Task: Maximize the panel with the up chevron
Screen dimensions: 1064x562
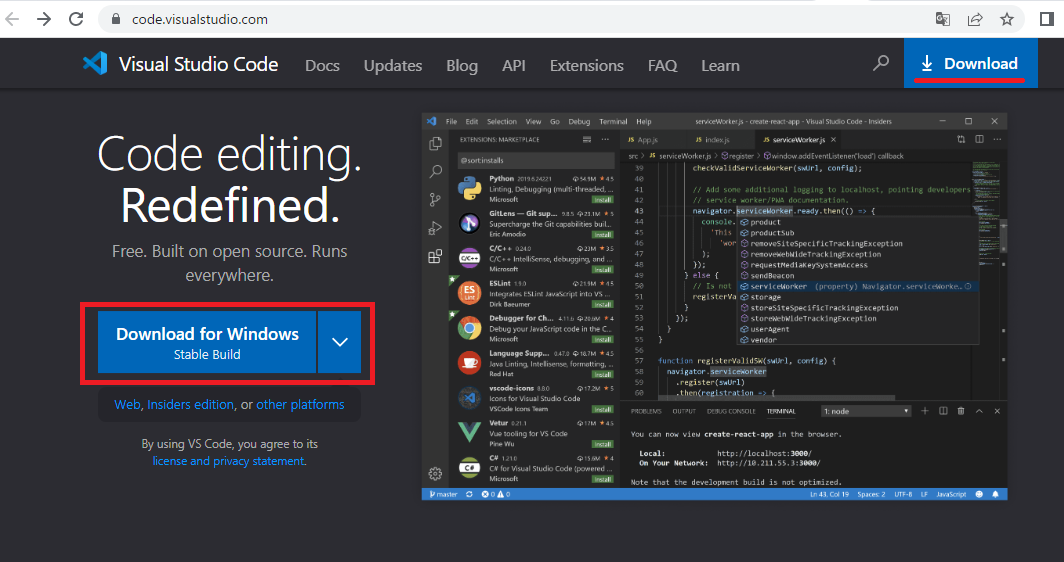Action: point(979,411)
